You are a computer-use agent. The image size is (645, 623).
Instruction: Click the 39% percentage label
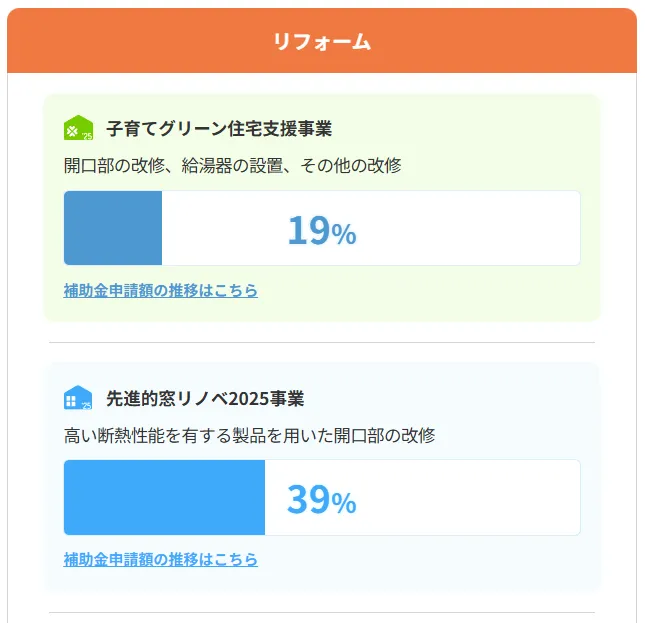321,499
